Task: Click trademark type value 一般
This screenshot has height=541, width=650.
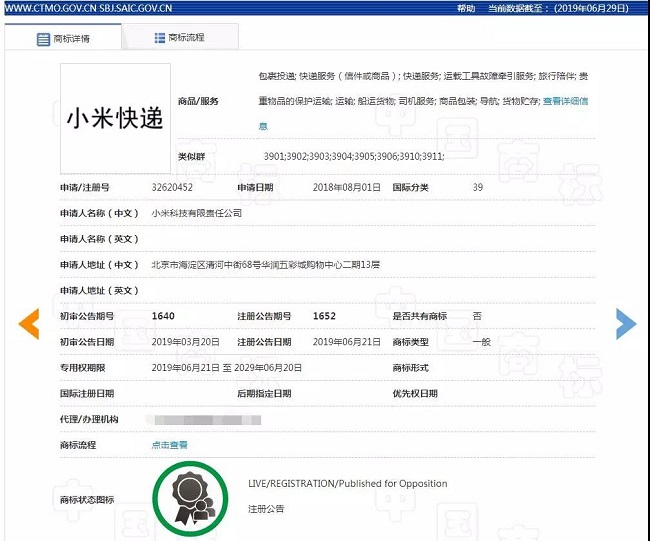Action: click(x=481, y=342)
